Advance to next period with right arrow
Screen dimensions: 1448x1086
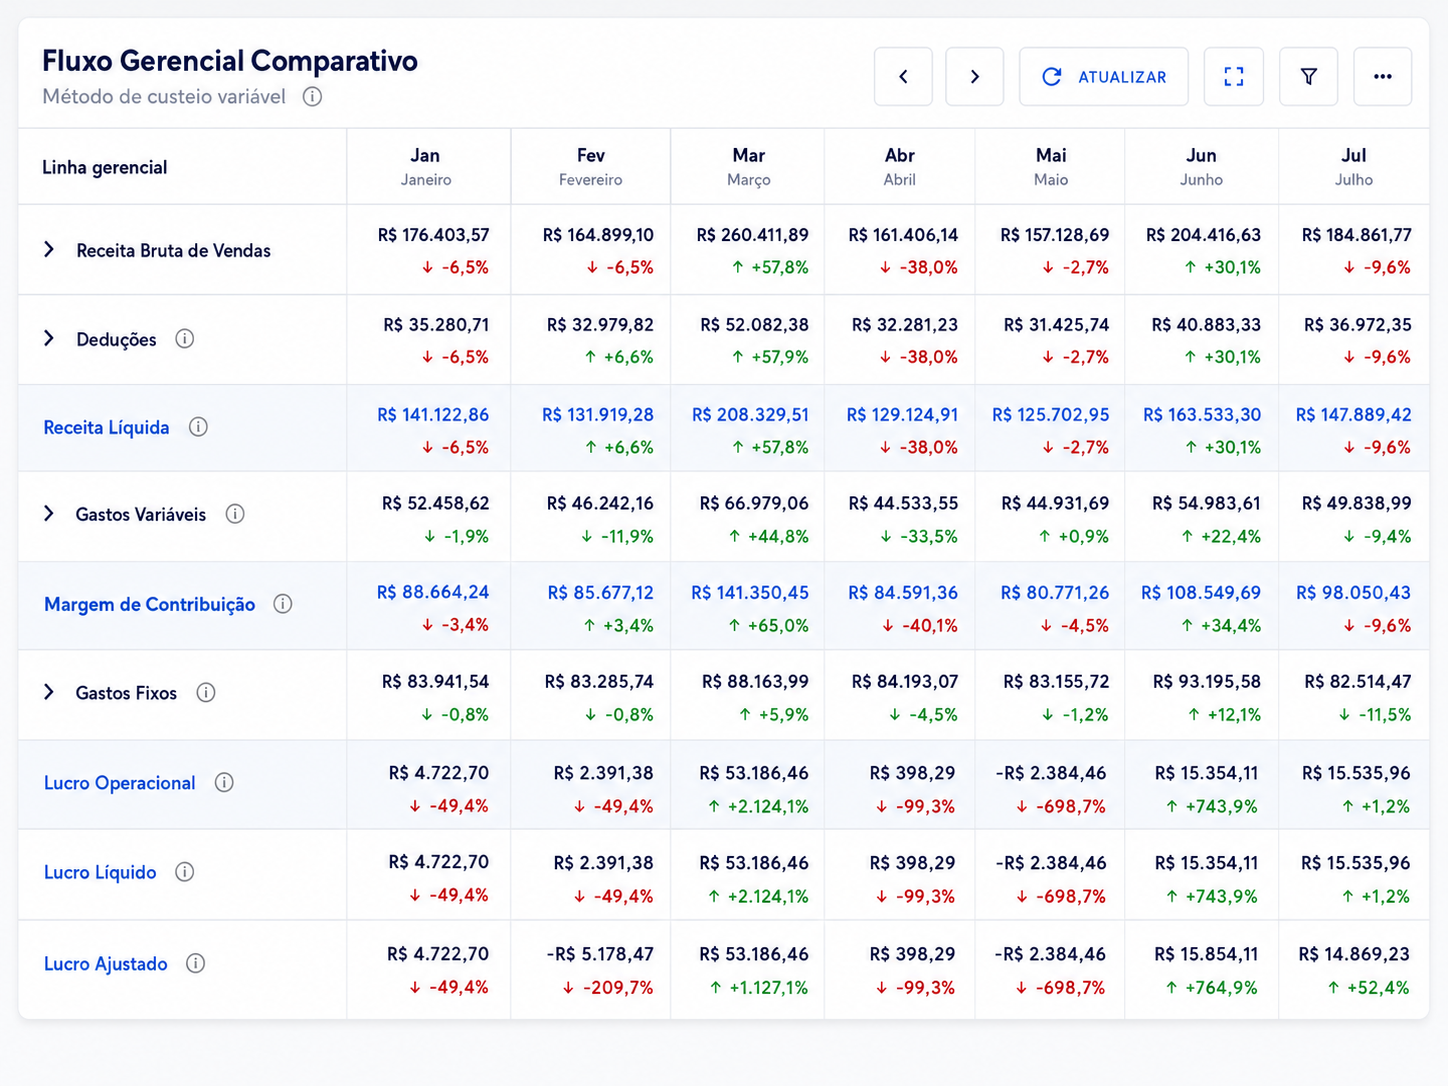point(975,77)
